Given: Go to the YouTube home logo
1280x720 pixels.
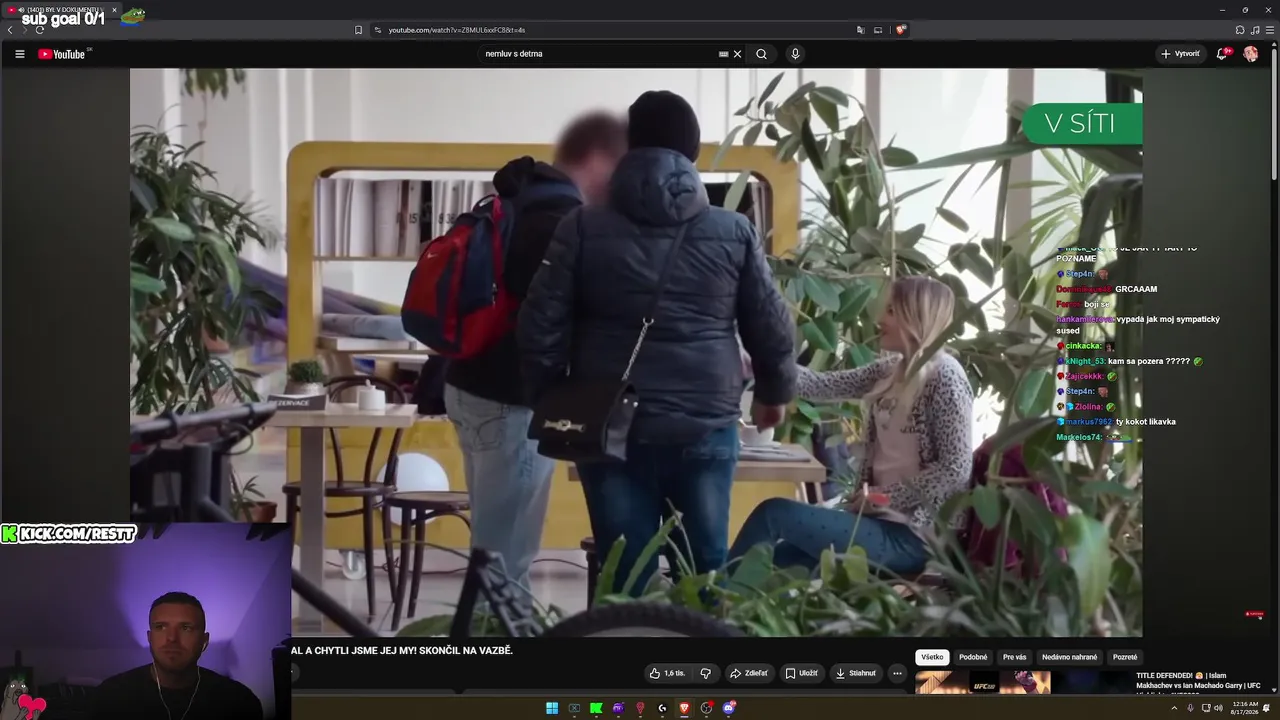Looking at the screenshot, I should coord(62,54).
